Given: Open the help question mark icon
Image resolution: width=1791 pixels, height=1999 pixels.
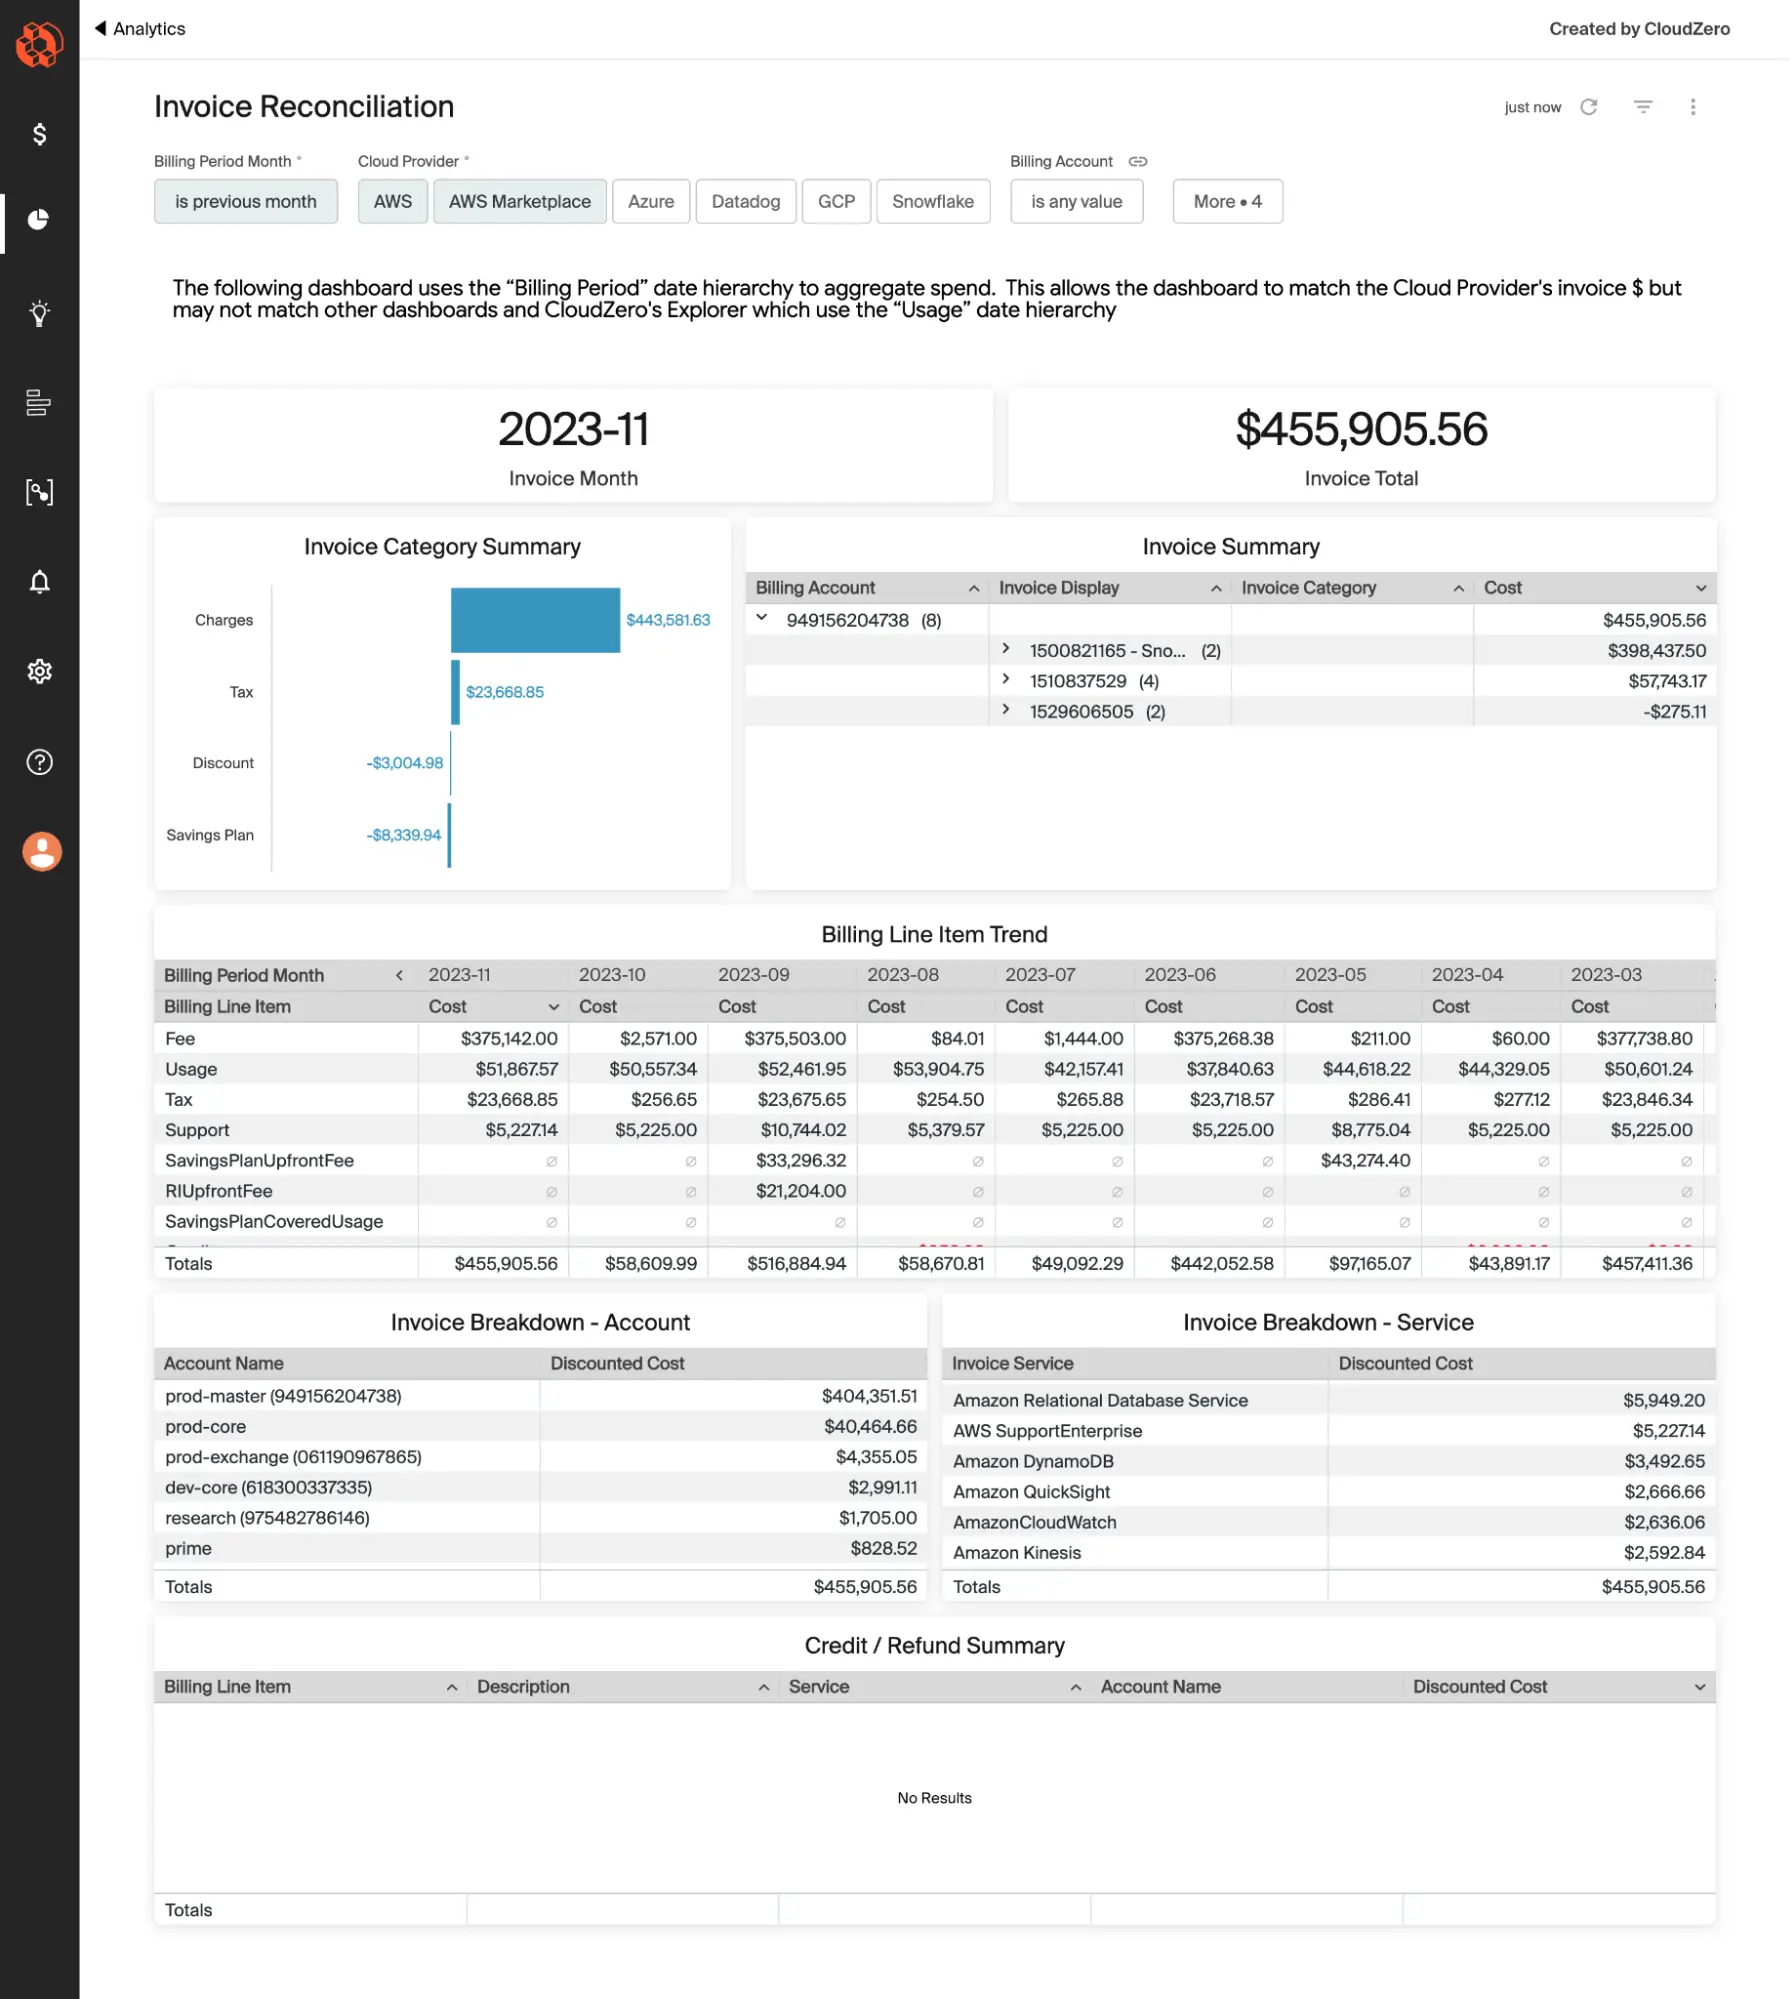Looking at the screenshot, I should pos(39,762).
